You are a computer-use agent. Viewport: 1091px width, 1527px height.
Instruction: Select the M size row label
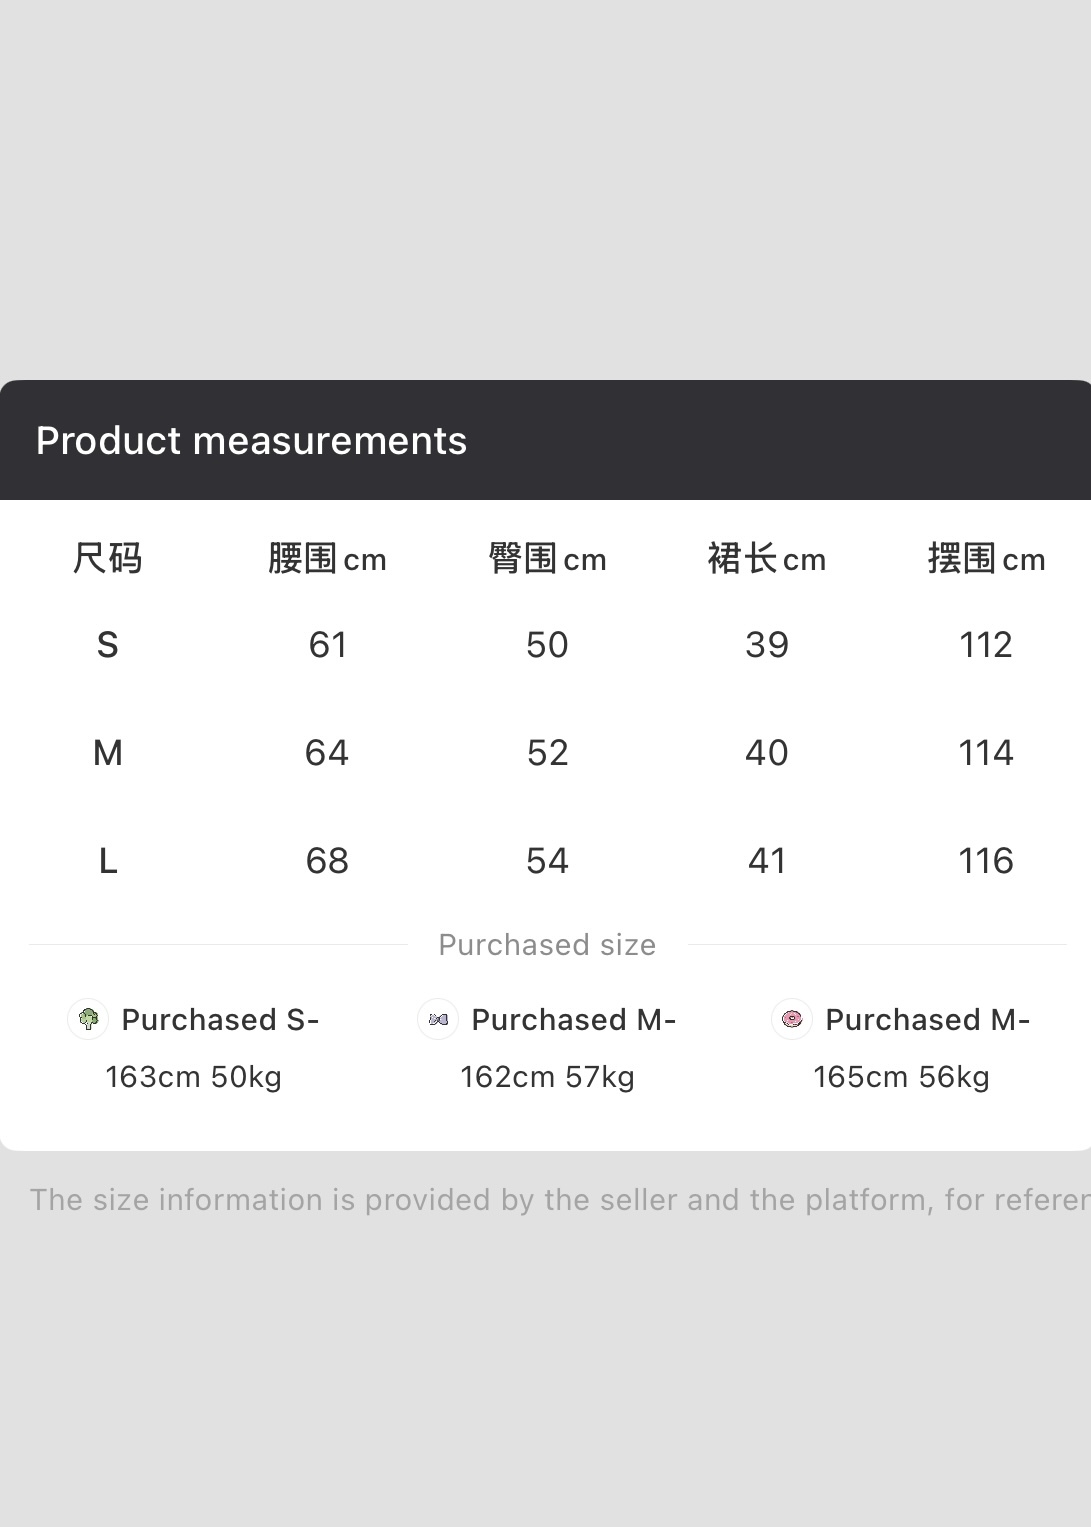[108, 753]
